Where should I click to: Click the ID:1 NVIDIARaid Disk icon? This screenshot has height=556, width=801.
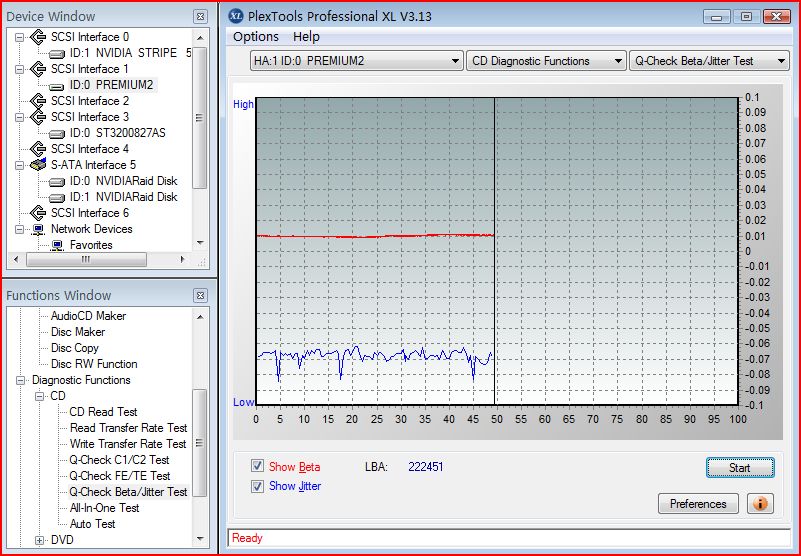tap(57, 198)
